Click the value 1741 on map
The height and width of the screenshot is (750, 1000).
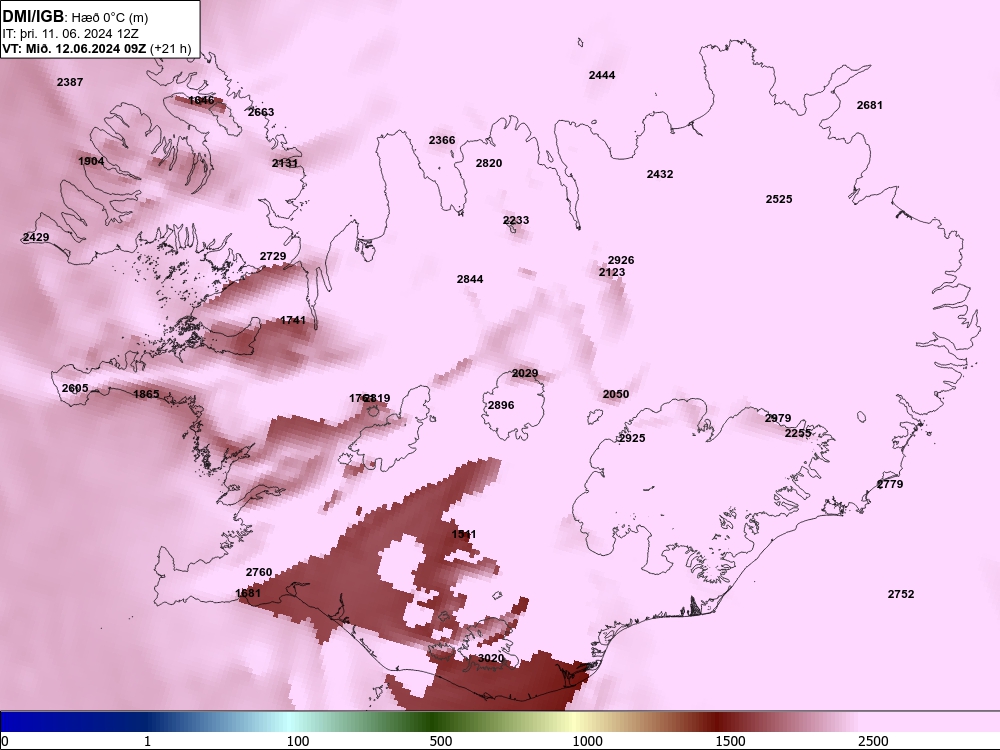[293, 320]
